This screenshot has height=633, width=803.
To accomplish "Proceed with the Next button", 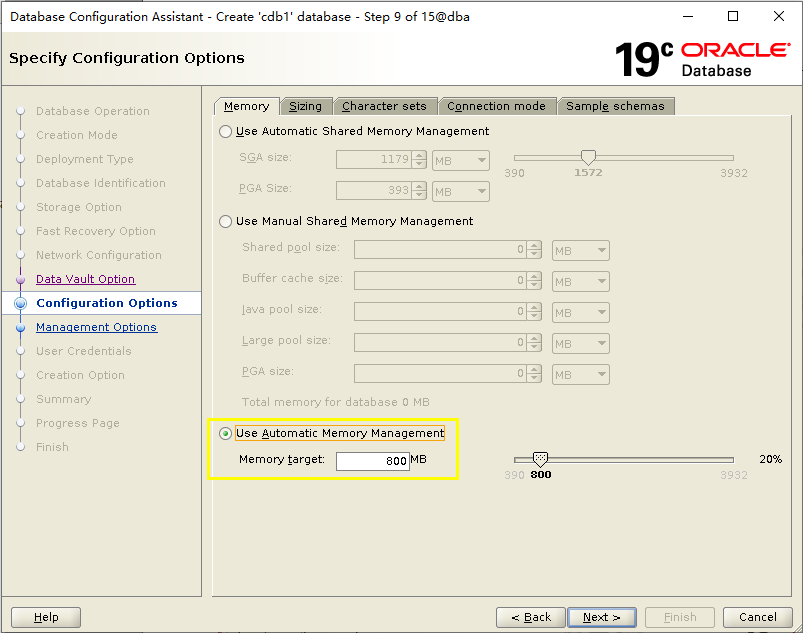I will [x=602, y=617].
